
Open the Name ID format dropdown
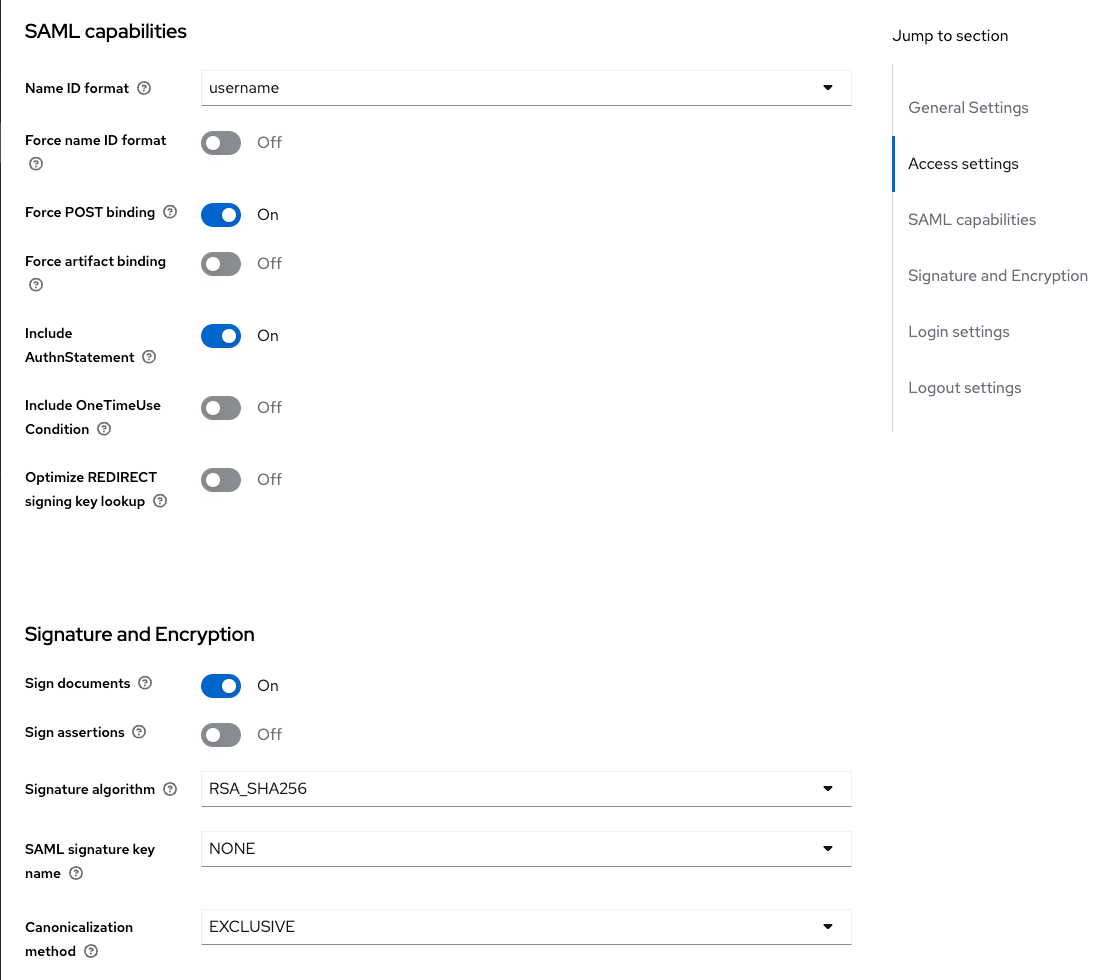click(x=526, y=88)
